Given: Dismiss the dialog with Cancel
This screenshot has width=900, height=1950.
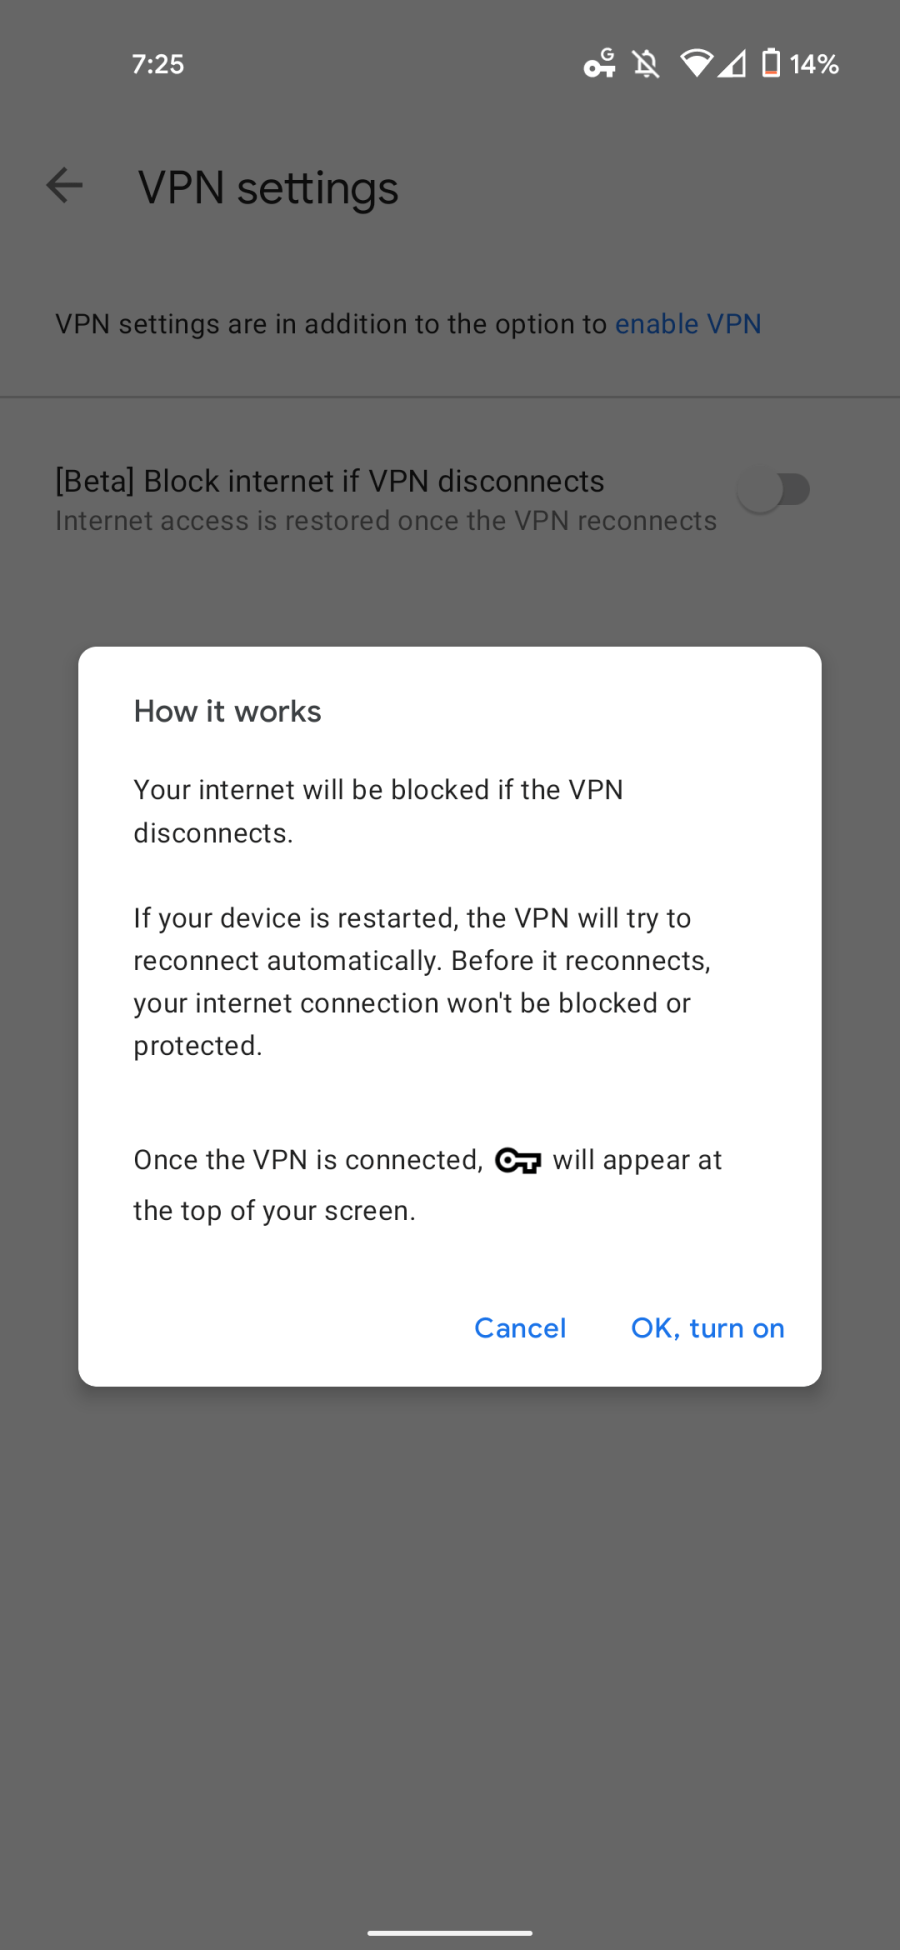Looking at the screenshot, I should click(x=520, y=1327).
